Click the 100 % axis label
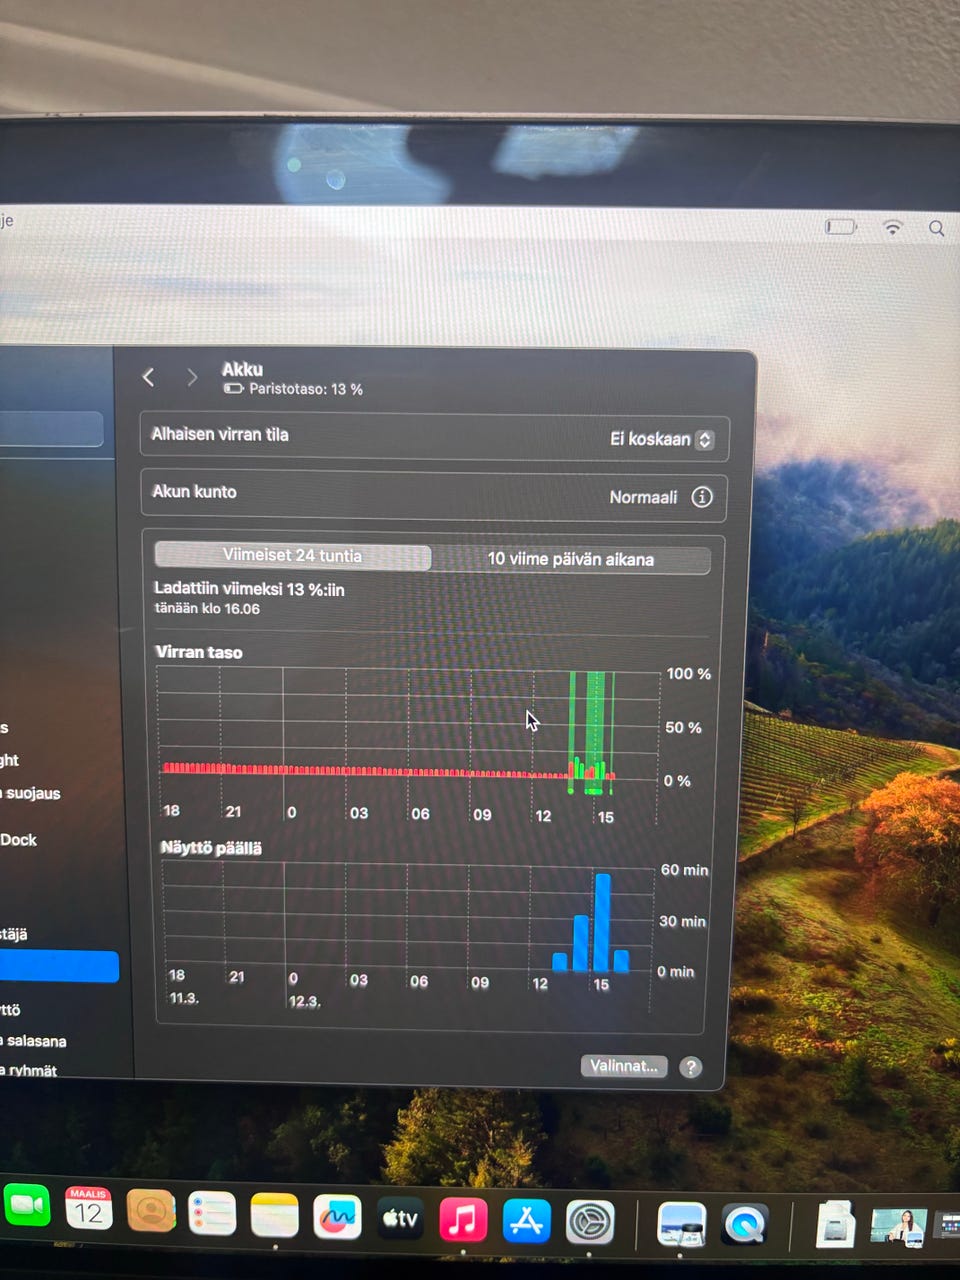This screenshot has height=1280, width=960. click(689, 674)
